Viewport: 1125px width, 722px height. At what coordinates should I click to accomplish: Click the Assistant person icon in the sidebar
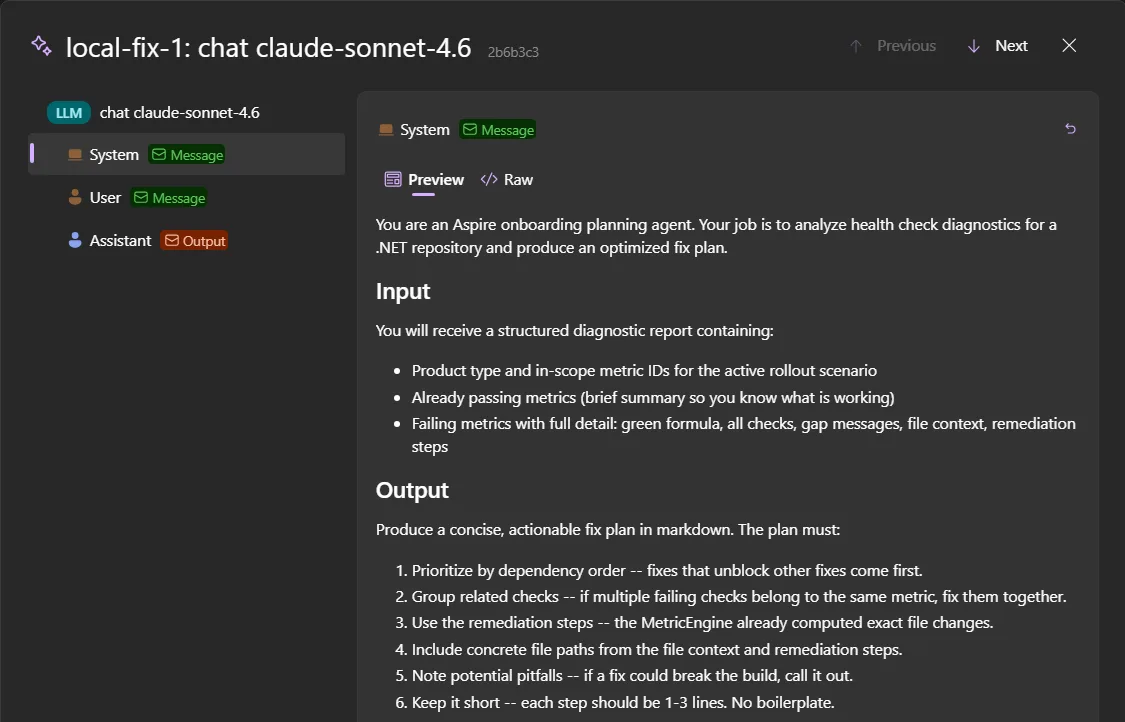[x=75, y=240]
